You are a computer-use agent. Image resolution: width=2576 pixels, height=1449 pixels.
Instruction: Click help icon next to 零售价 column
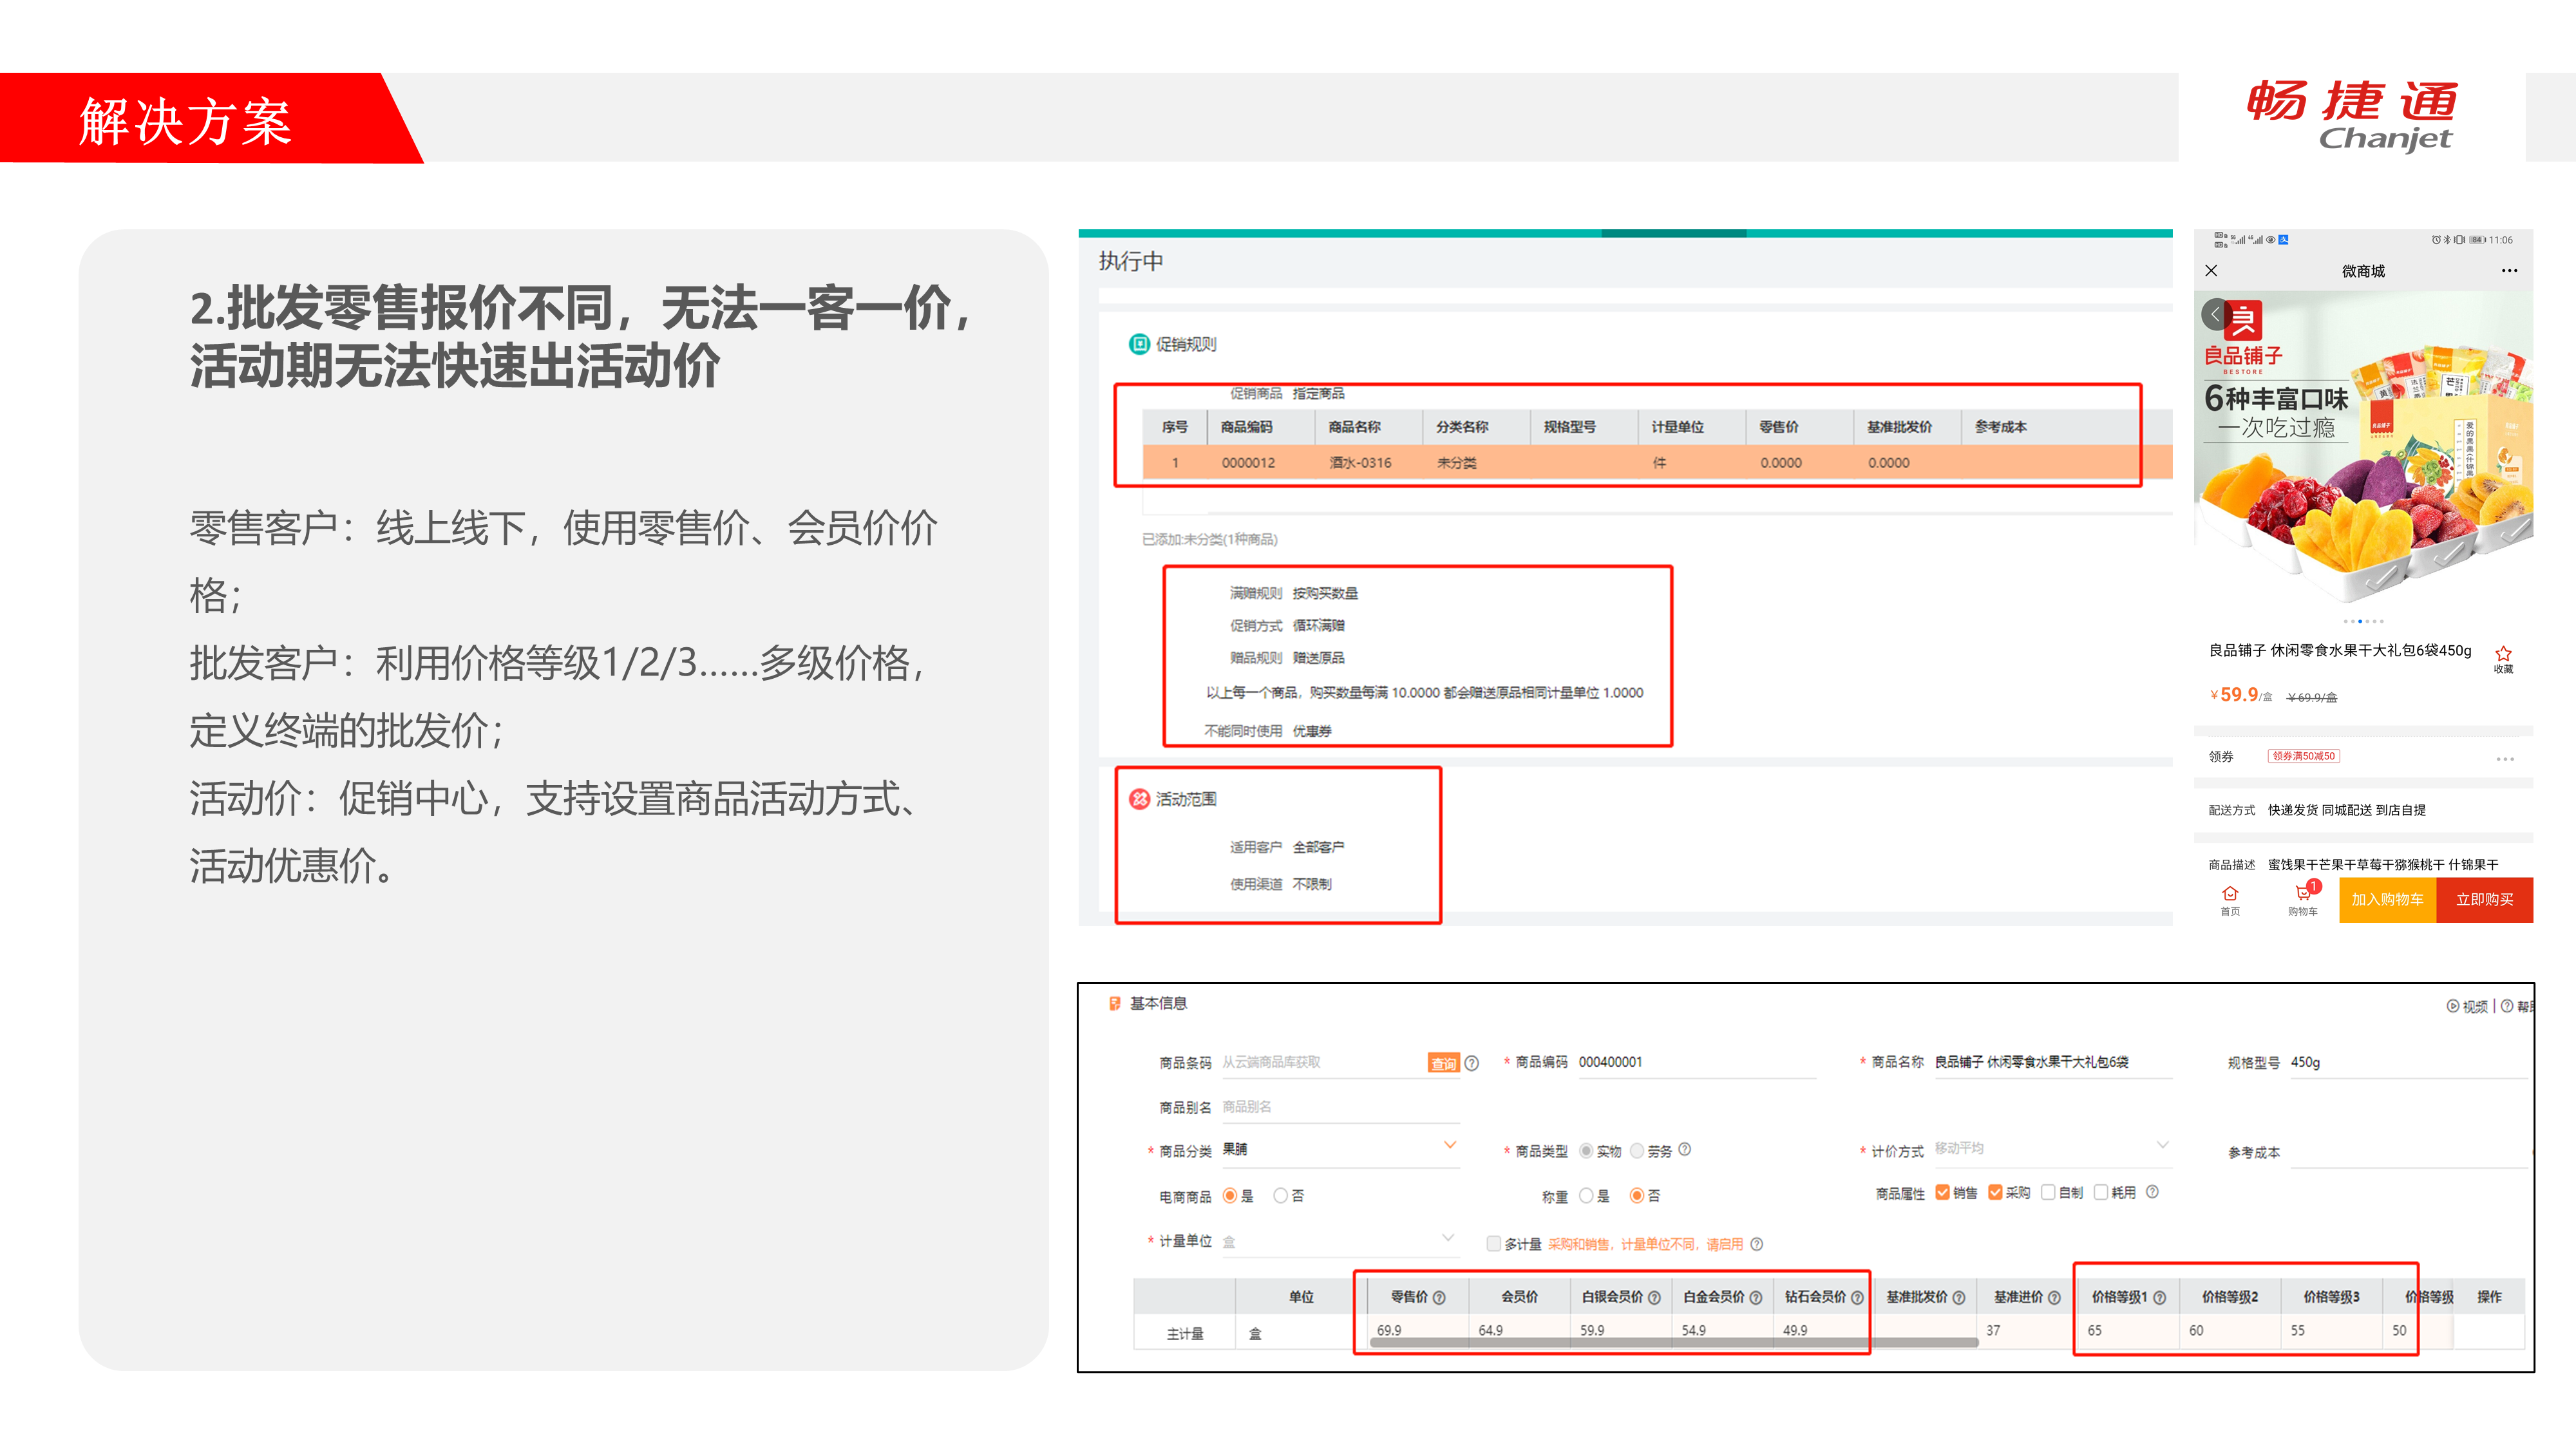(x=1439, y=1297)
